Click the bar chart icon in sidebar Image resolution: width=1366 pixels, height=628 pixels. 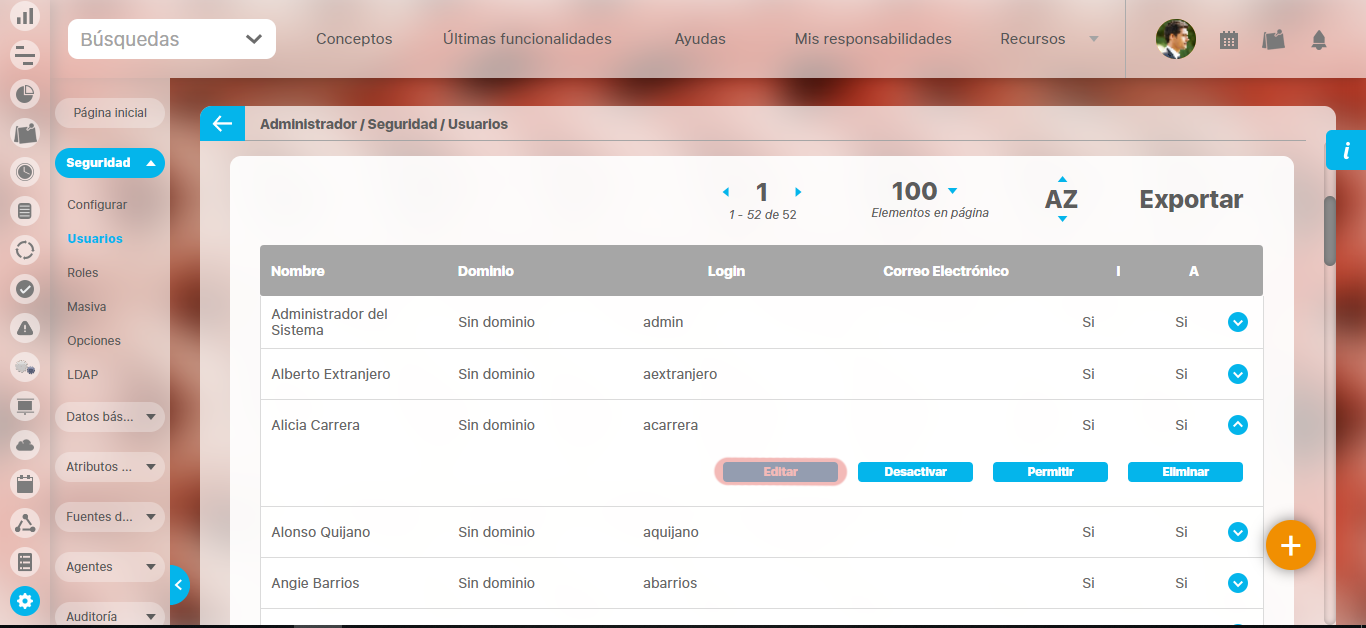(25, 16)
